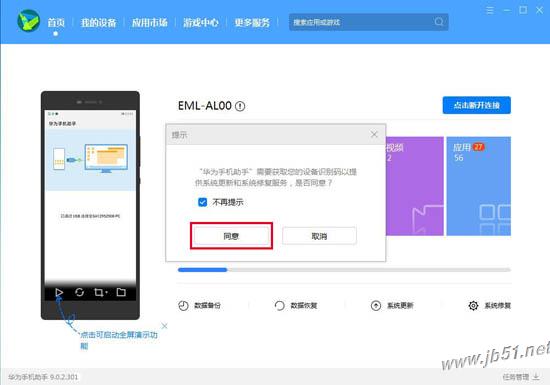This screenshot has width=550, height=385.
Task: Open the screenshot folder icon under phone
Action: click(x=121, y=292)
